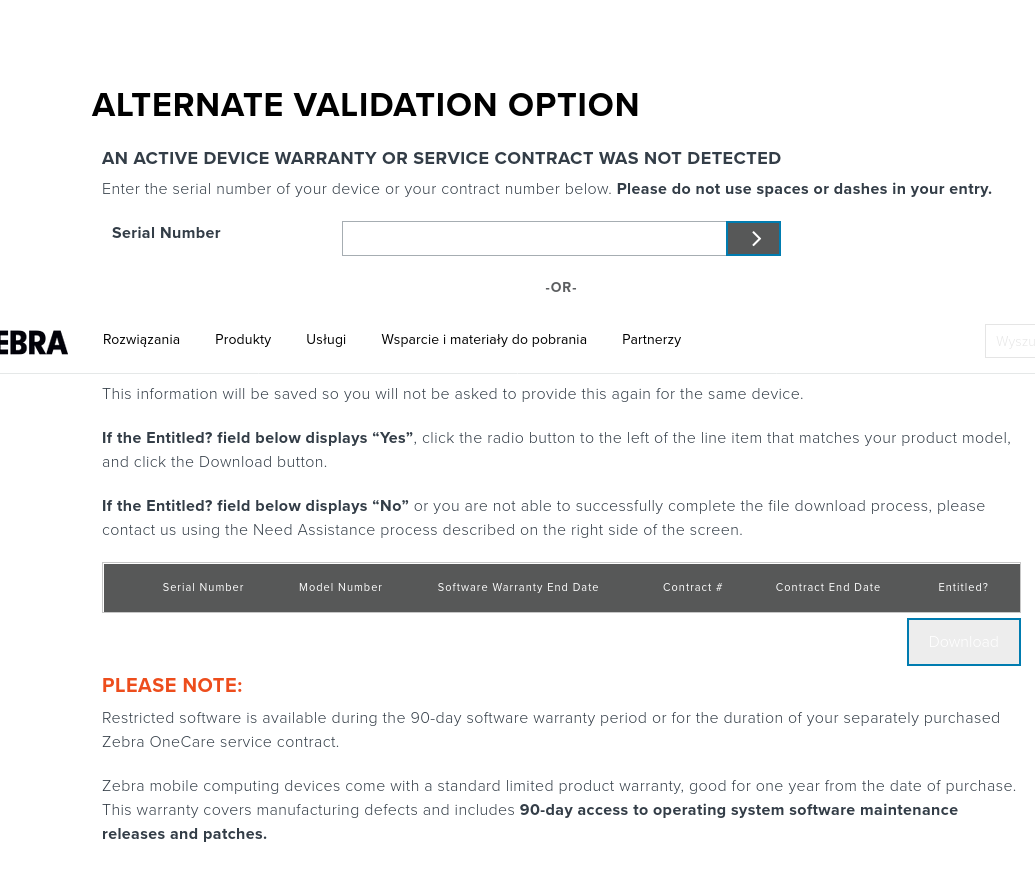
Task: Click the PLEASE NOTE heading
Action: (172, 686)
